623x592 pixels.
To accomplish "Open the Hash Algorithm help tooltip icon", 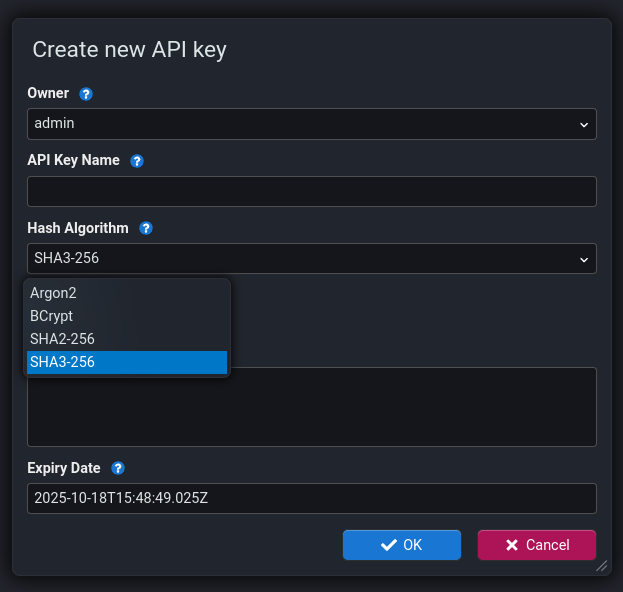I will tap(146, 228).
